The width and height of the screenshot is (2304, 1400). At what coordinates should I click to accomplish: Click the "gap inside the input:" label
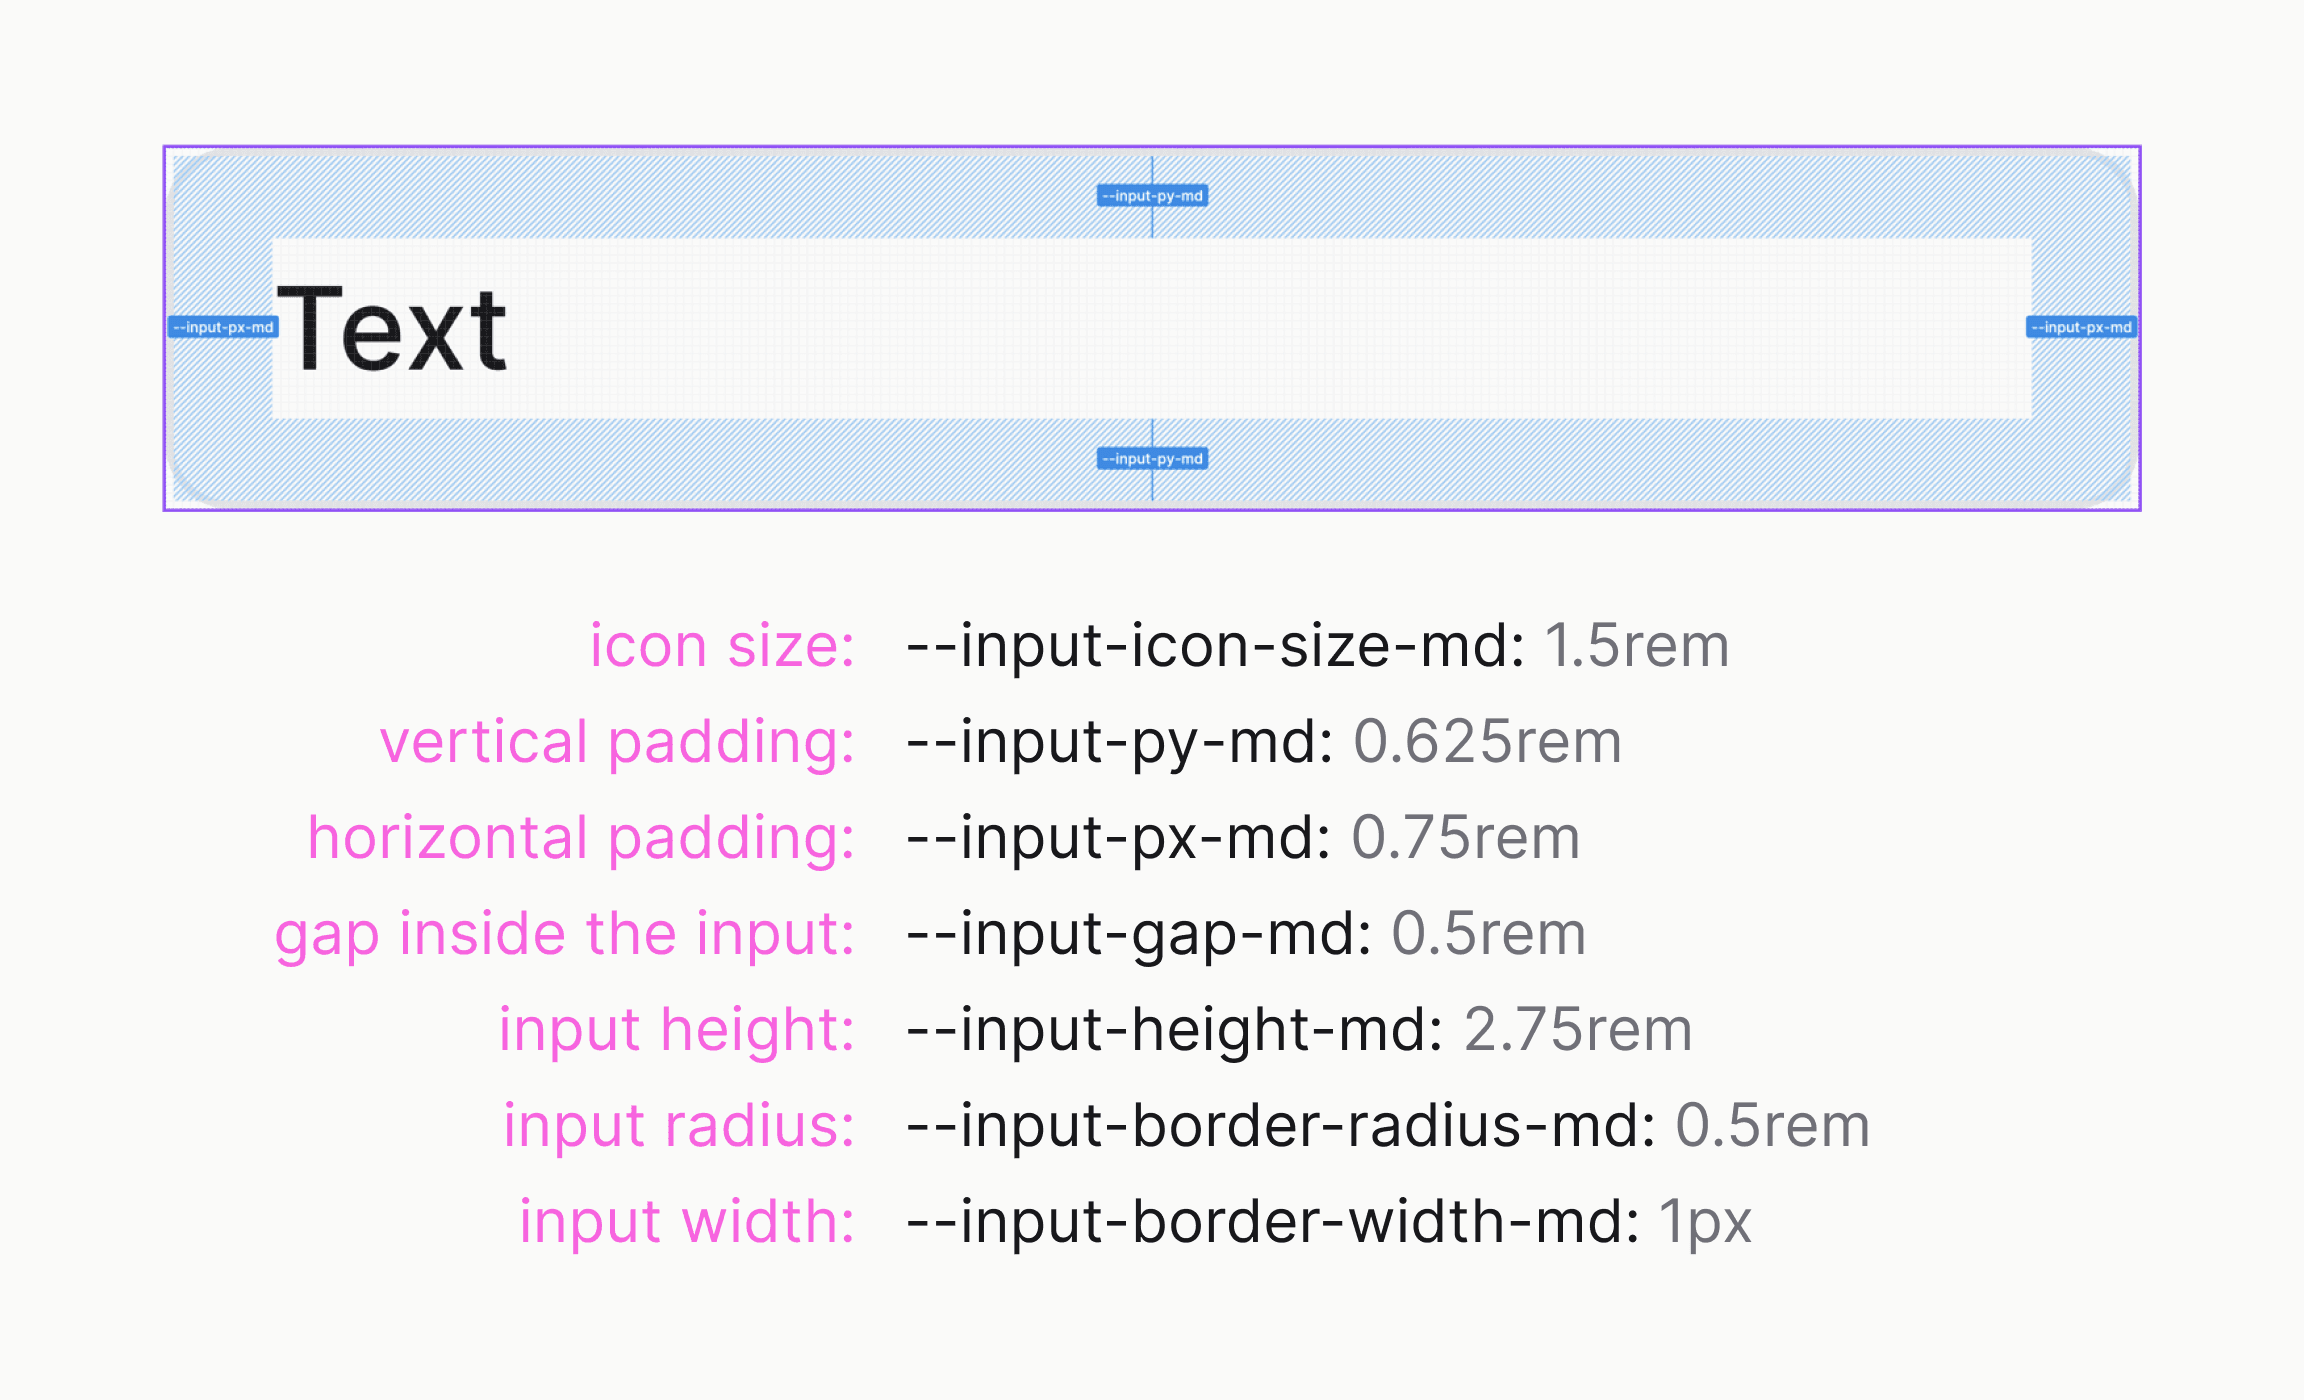[x=565, y=933]
